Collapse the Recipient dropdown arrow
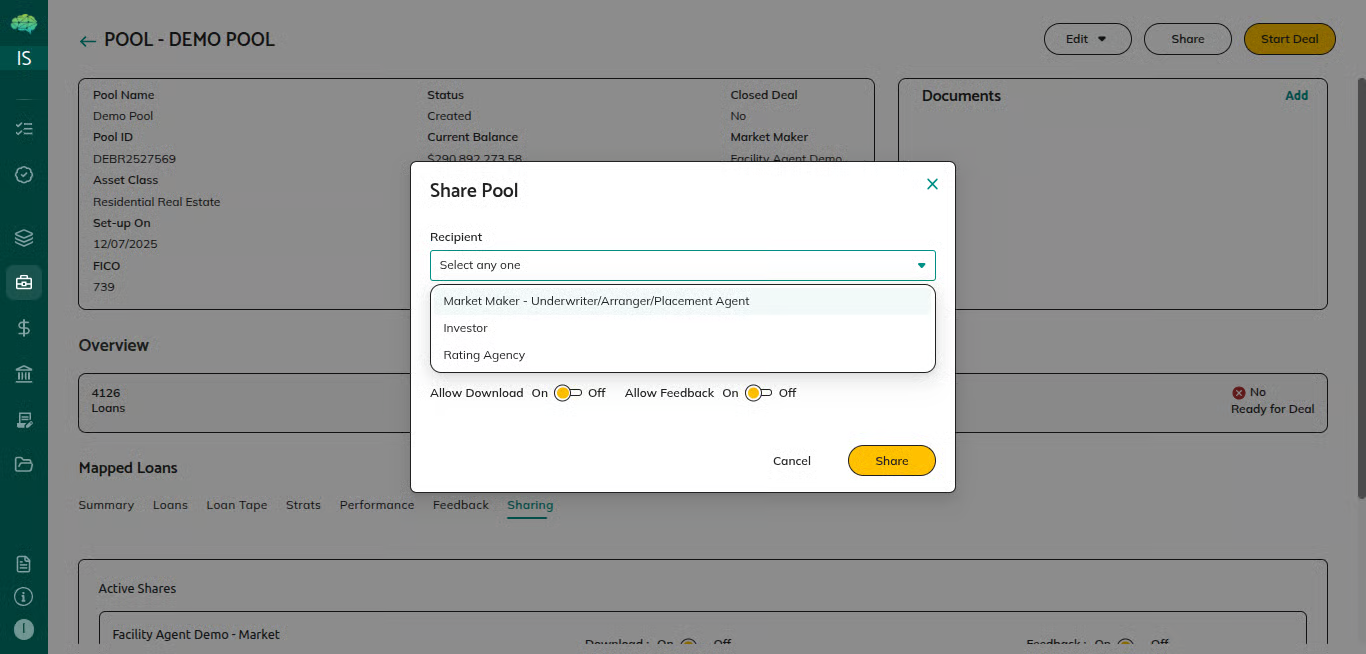This screenshot has height=654, width=1366. coord(921,266)
